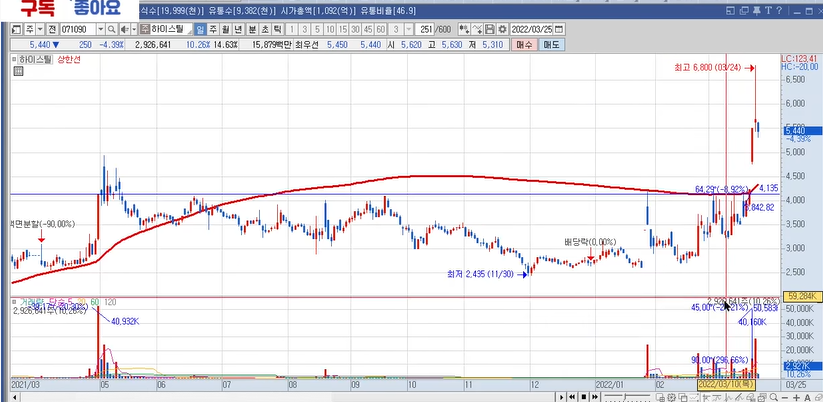Click the line overlay compare icon
This screenshot has width=823, height=402.
[x=477, y=29]
